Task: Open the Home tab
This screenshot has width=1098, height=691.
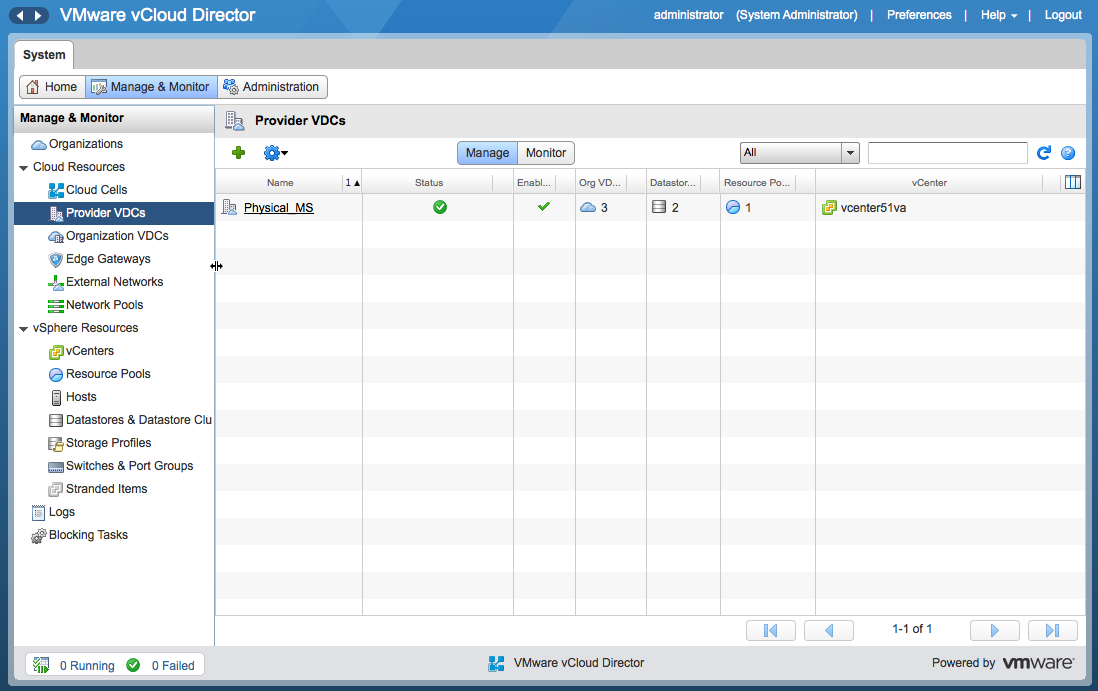Action: click(x=53, y=87)
